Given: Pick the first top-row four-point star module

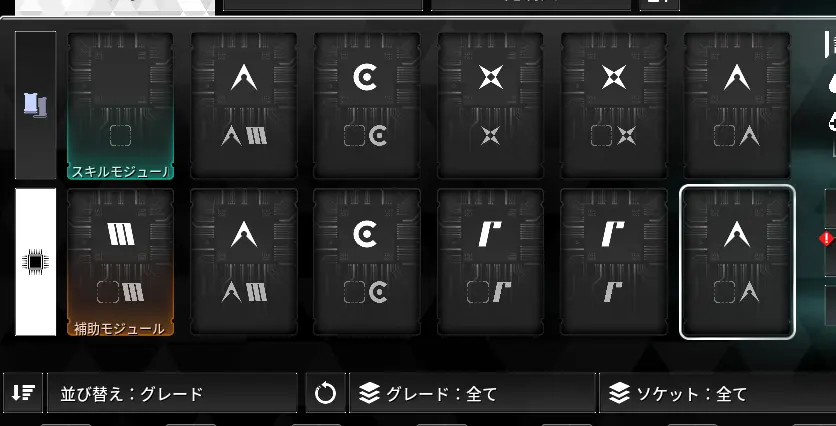Looking at the screenshot, I should 491,105.
